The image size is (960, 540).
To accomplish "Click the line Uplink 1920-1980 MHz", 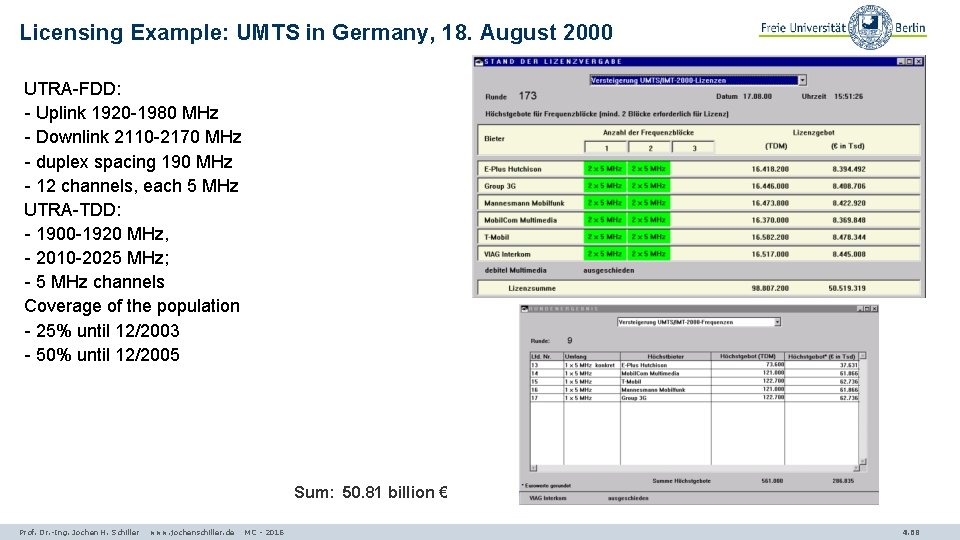I will (121, 113).
